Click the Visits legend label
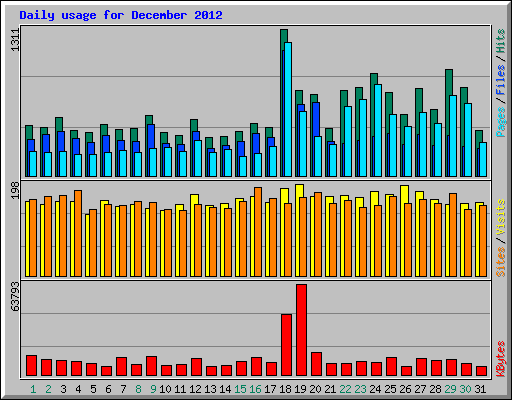This screenshot has width=512, height=400. (x=501, y=217)
